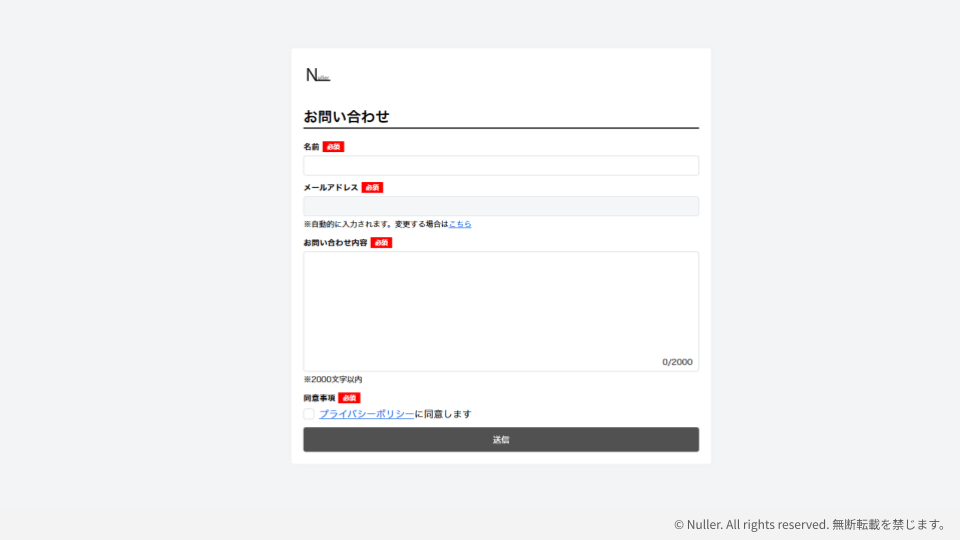Click the メールアドレス field label
This screenshot has width=960, height=540.
330,188
